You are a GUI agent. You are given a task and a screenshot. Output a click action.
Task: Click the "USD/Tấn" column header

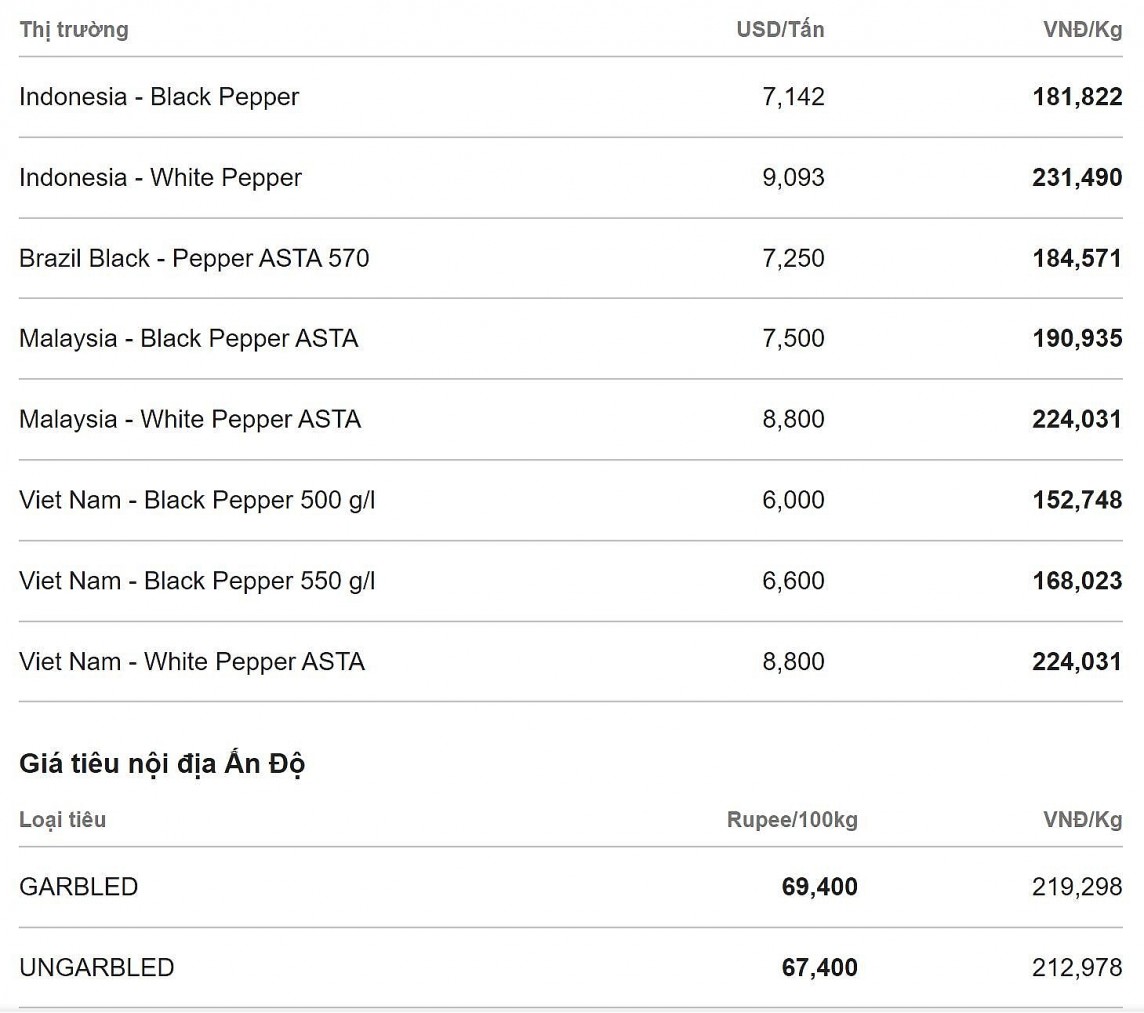780,30
